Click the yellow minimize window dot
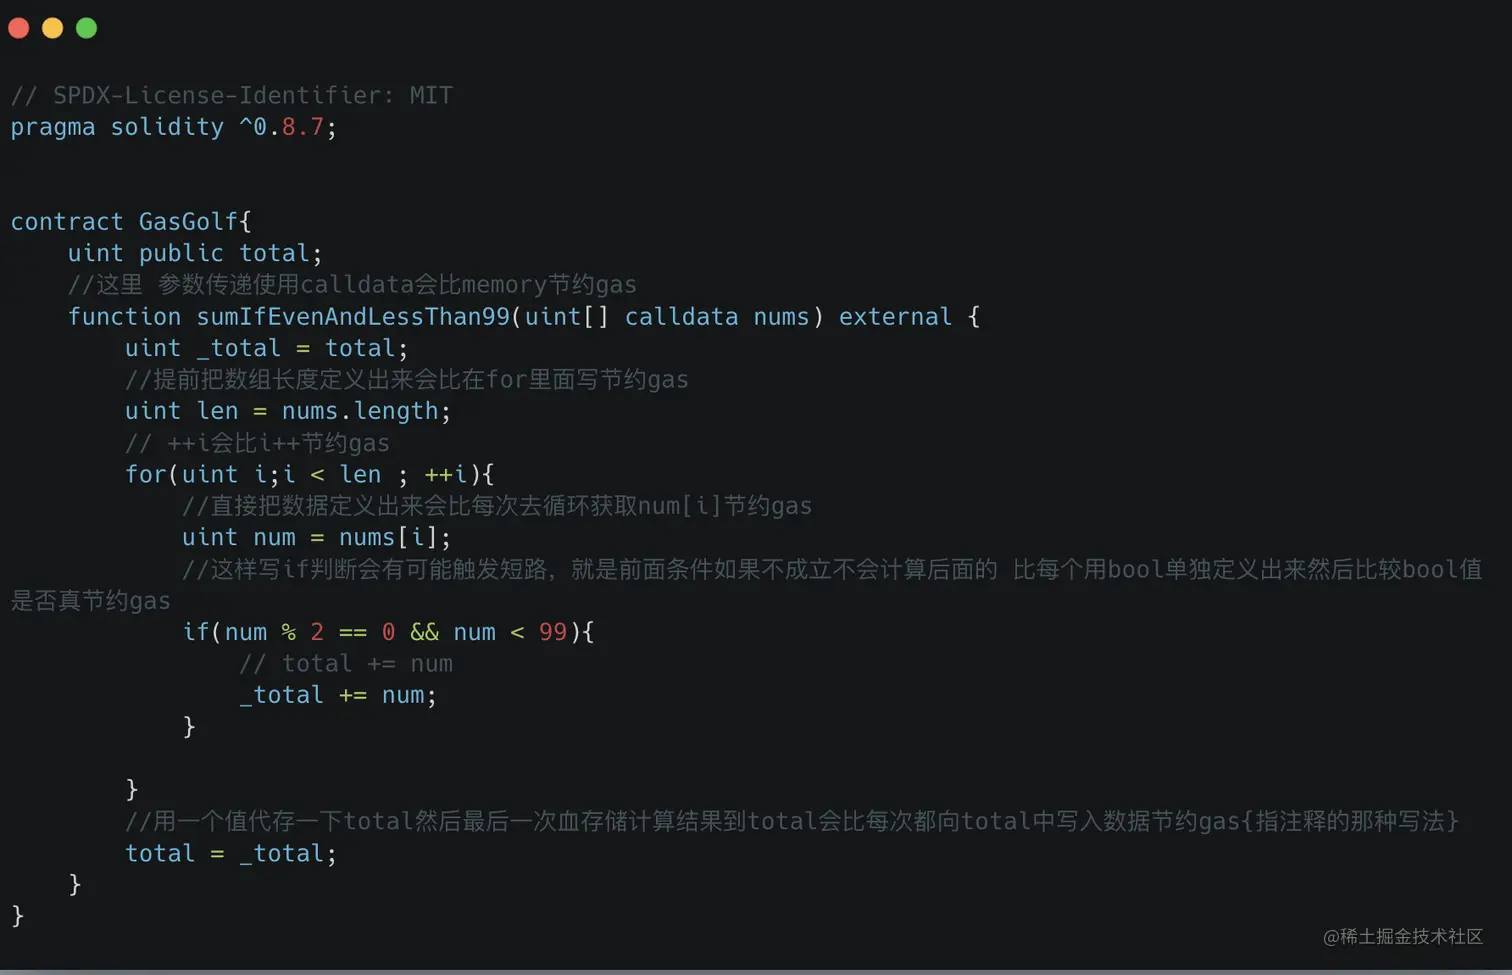Image resolution: width=1512 pixels, height=975 pixels. (x=52, y=28)
